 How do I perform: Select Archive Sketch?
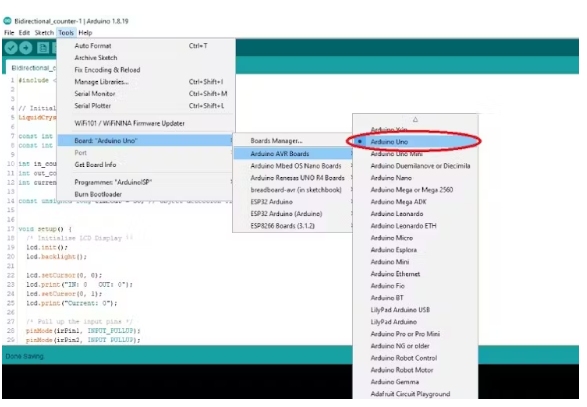coord(146,58)
